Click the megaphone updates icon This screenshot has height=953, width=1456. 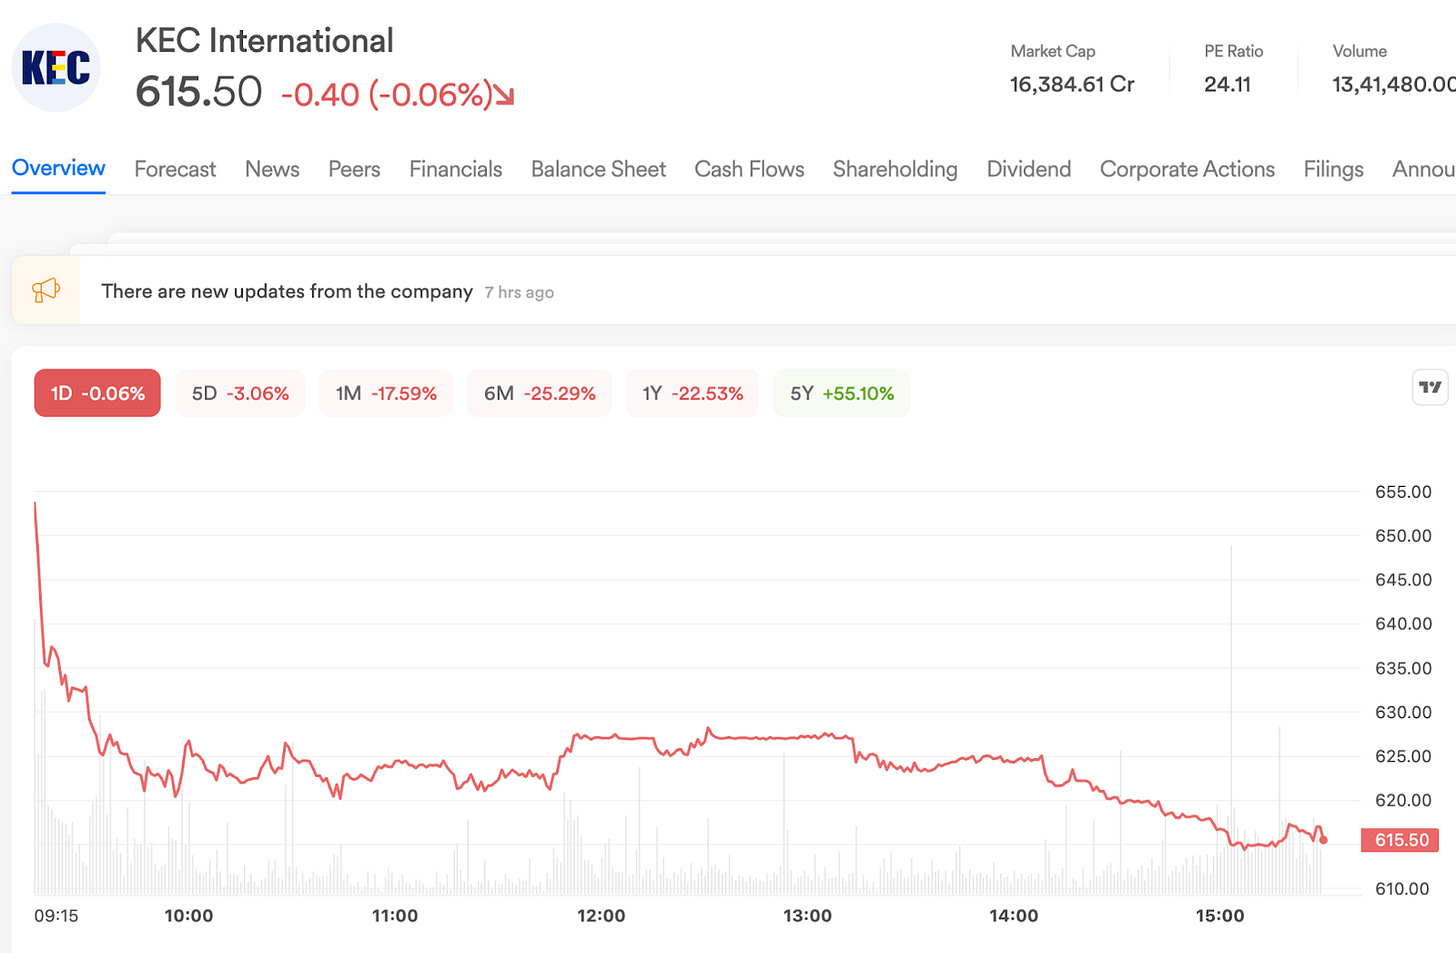tap(46, 291)
